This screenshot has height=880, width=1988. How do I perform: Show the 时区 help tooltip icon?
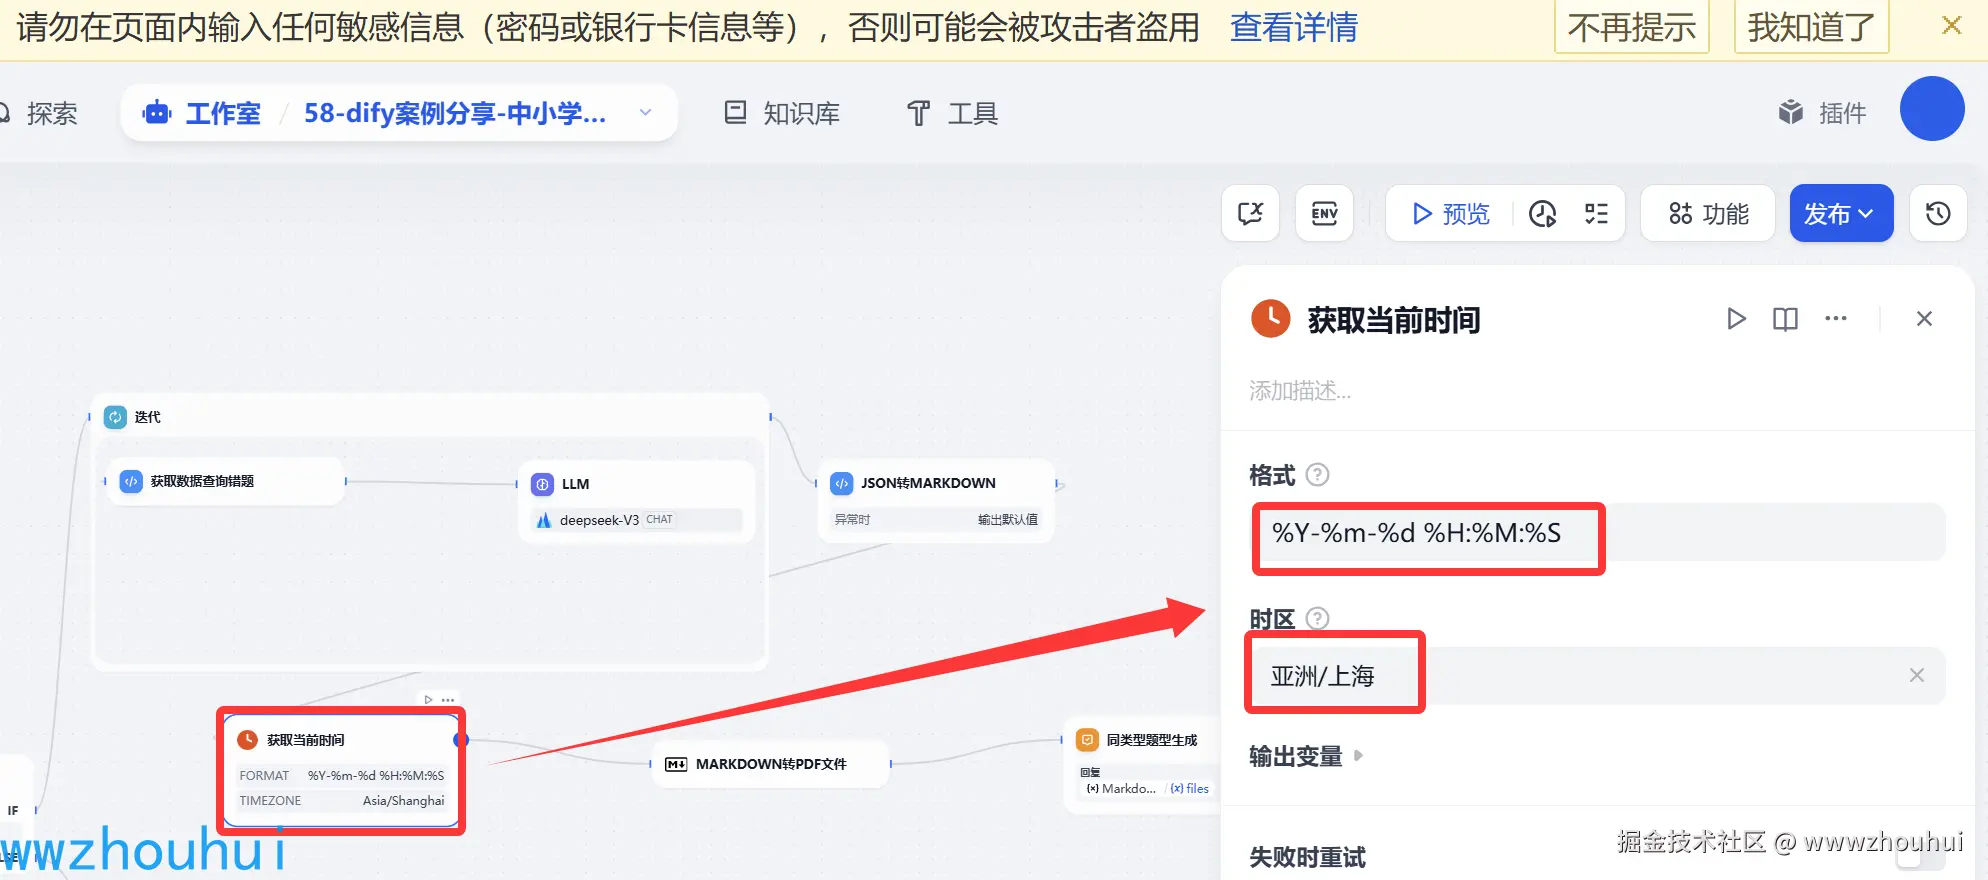(1318, 618)
